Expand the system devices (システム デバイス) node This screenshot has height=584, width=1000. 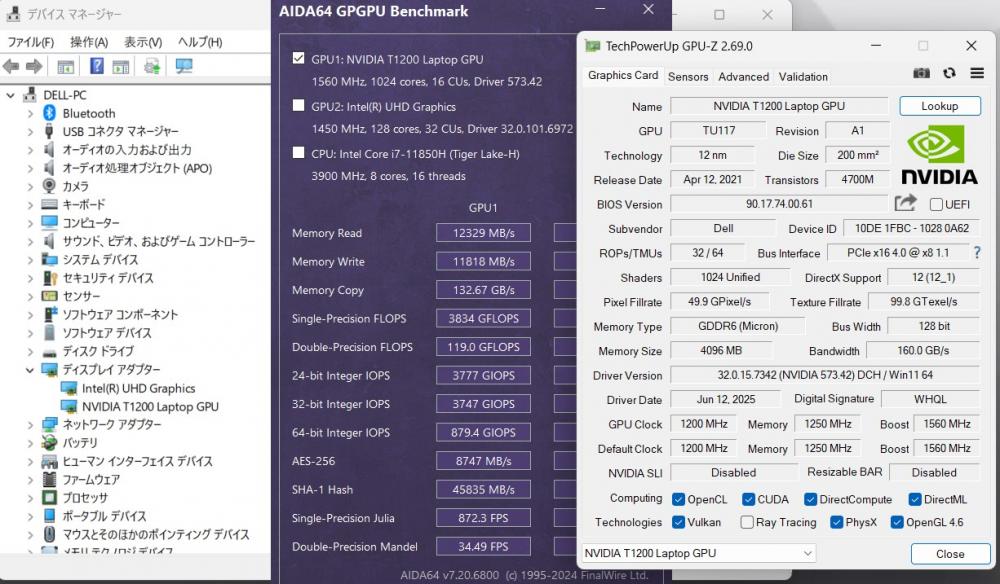30,260
